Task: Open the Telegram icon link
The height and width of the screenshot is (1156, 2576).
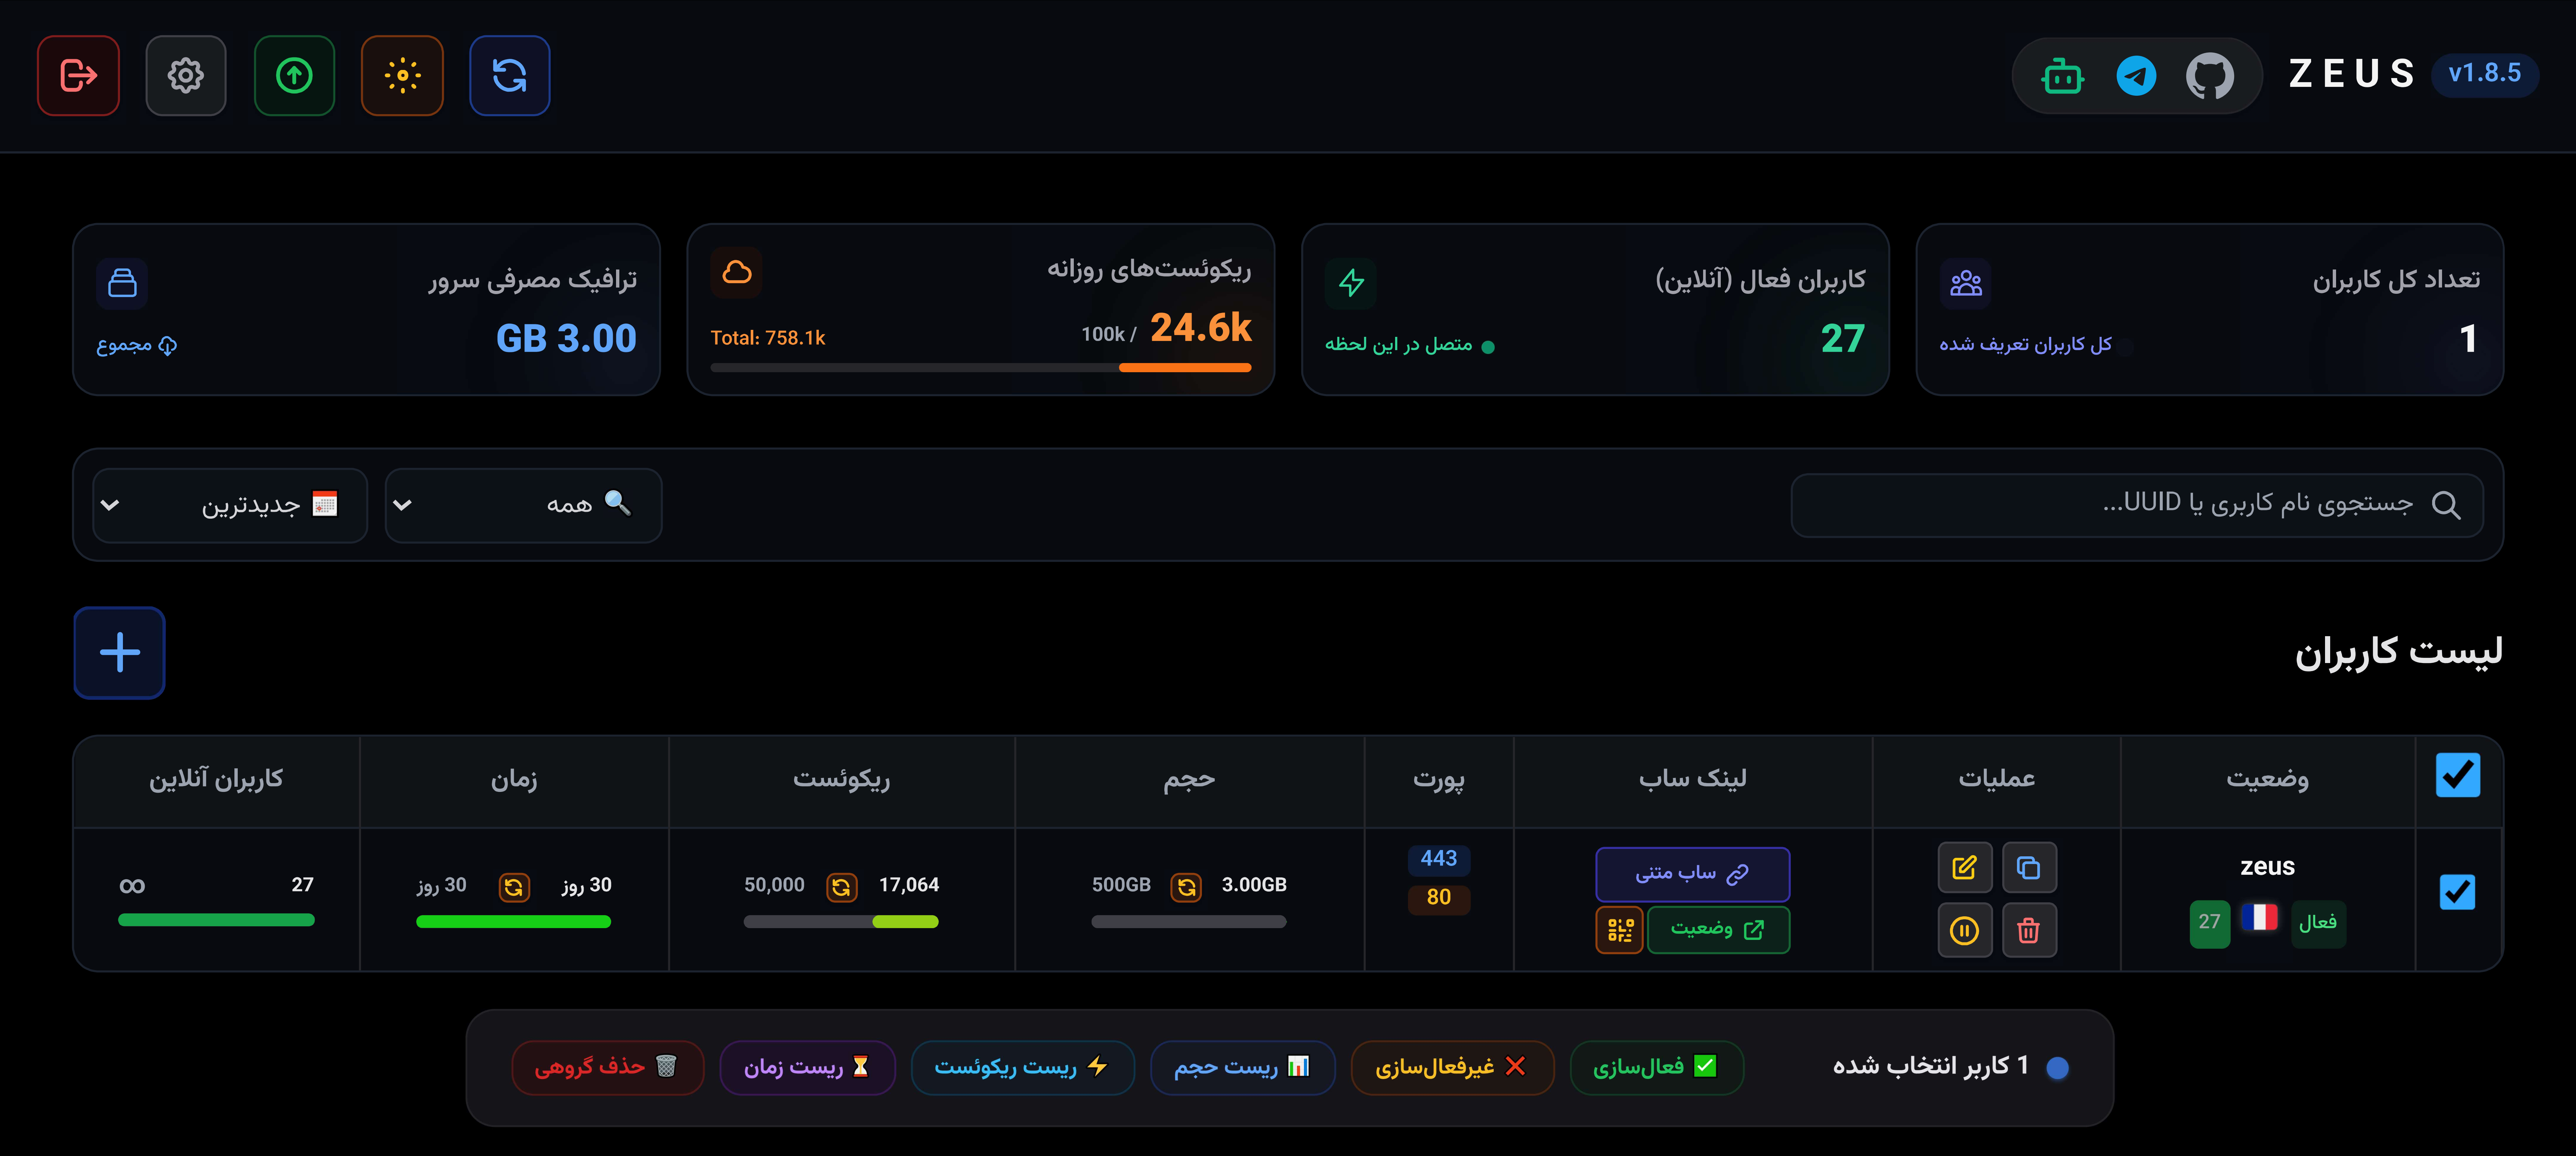Action: pyautogui.click(x=2136, y=76)
